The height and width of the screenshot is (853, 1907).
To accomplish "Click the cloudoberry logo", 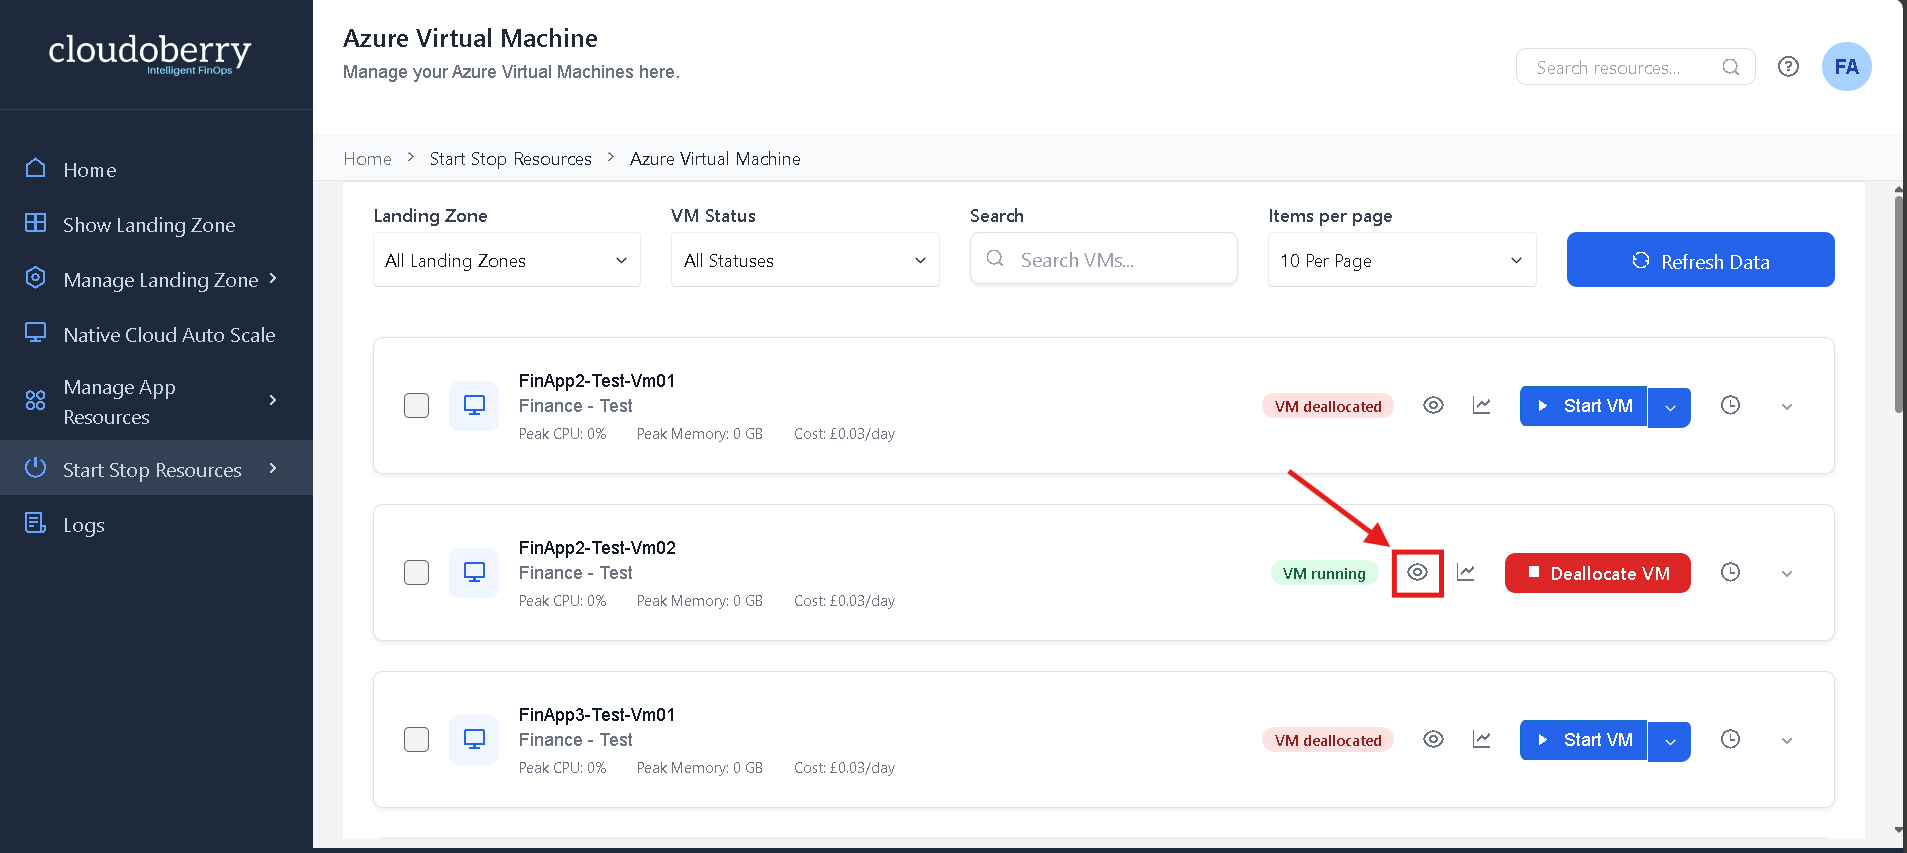I will [150, 54].
